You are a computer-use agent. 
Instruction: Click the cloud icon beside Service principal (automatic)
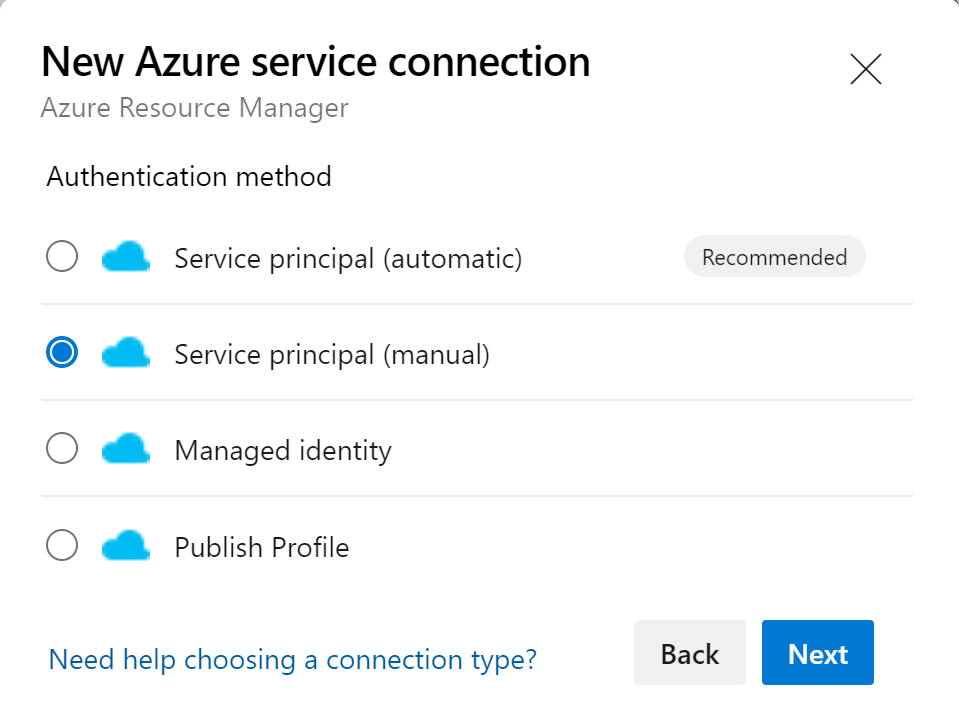(x=125, y=257)
